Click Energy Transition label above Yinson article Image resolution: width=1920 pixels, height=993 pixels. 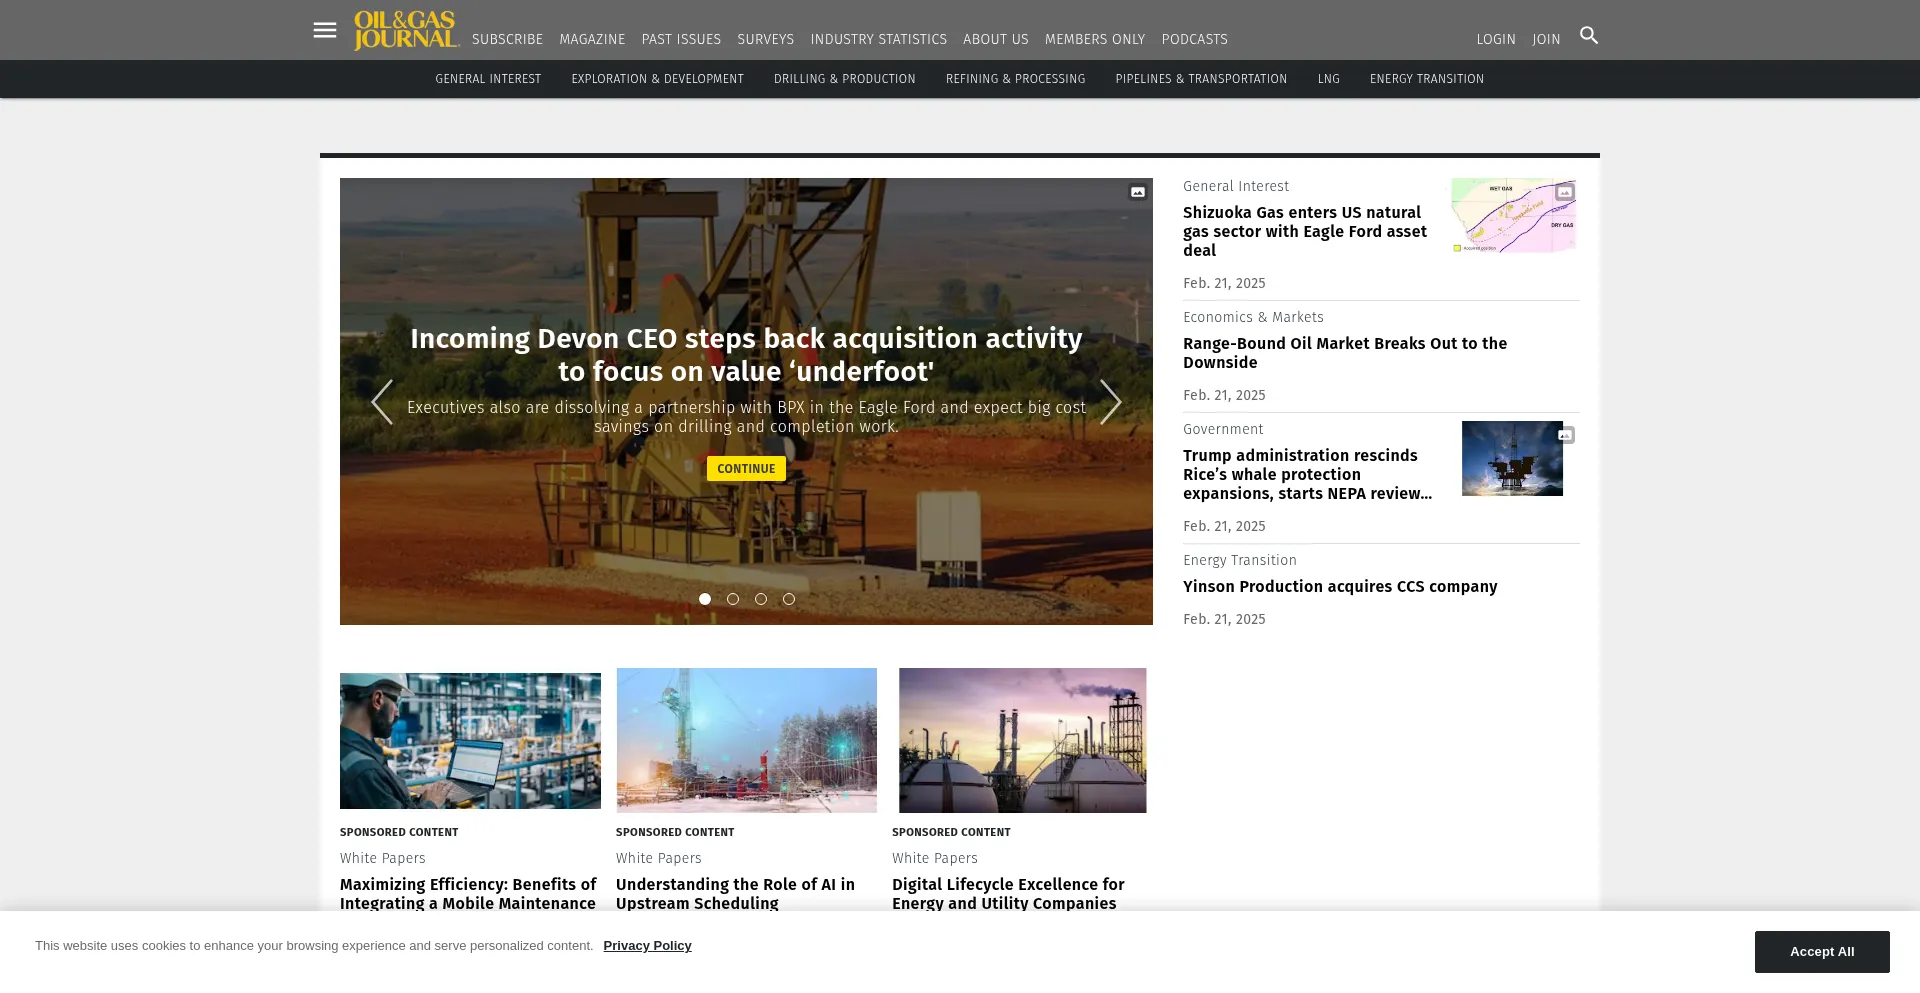(1240, 560)
